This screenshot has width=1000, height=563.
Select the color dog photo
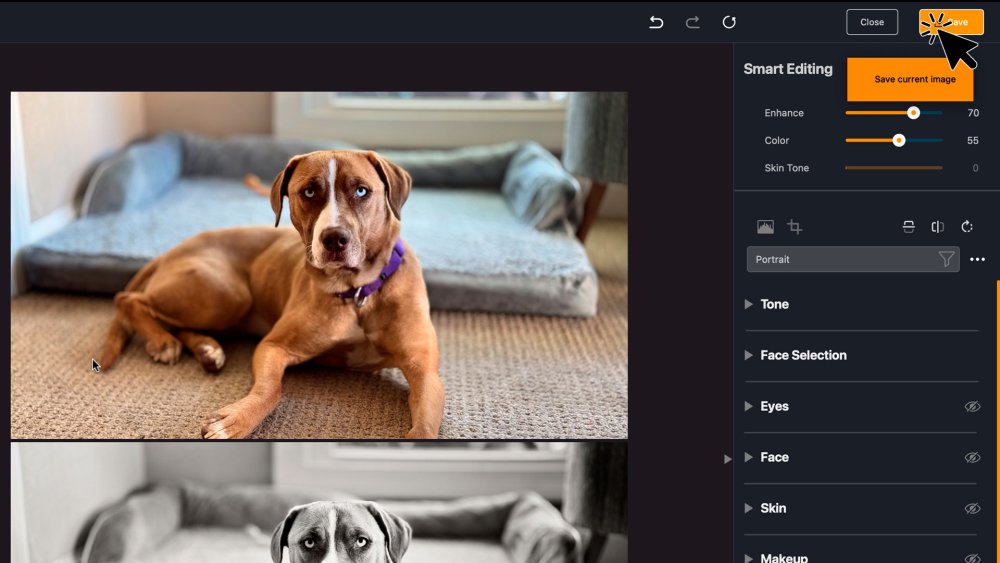[x=319, y=265]
